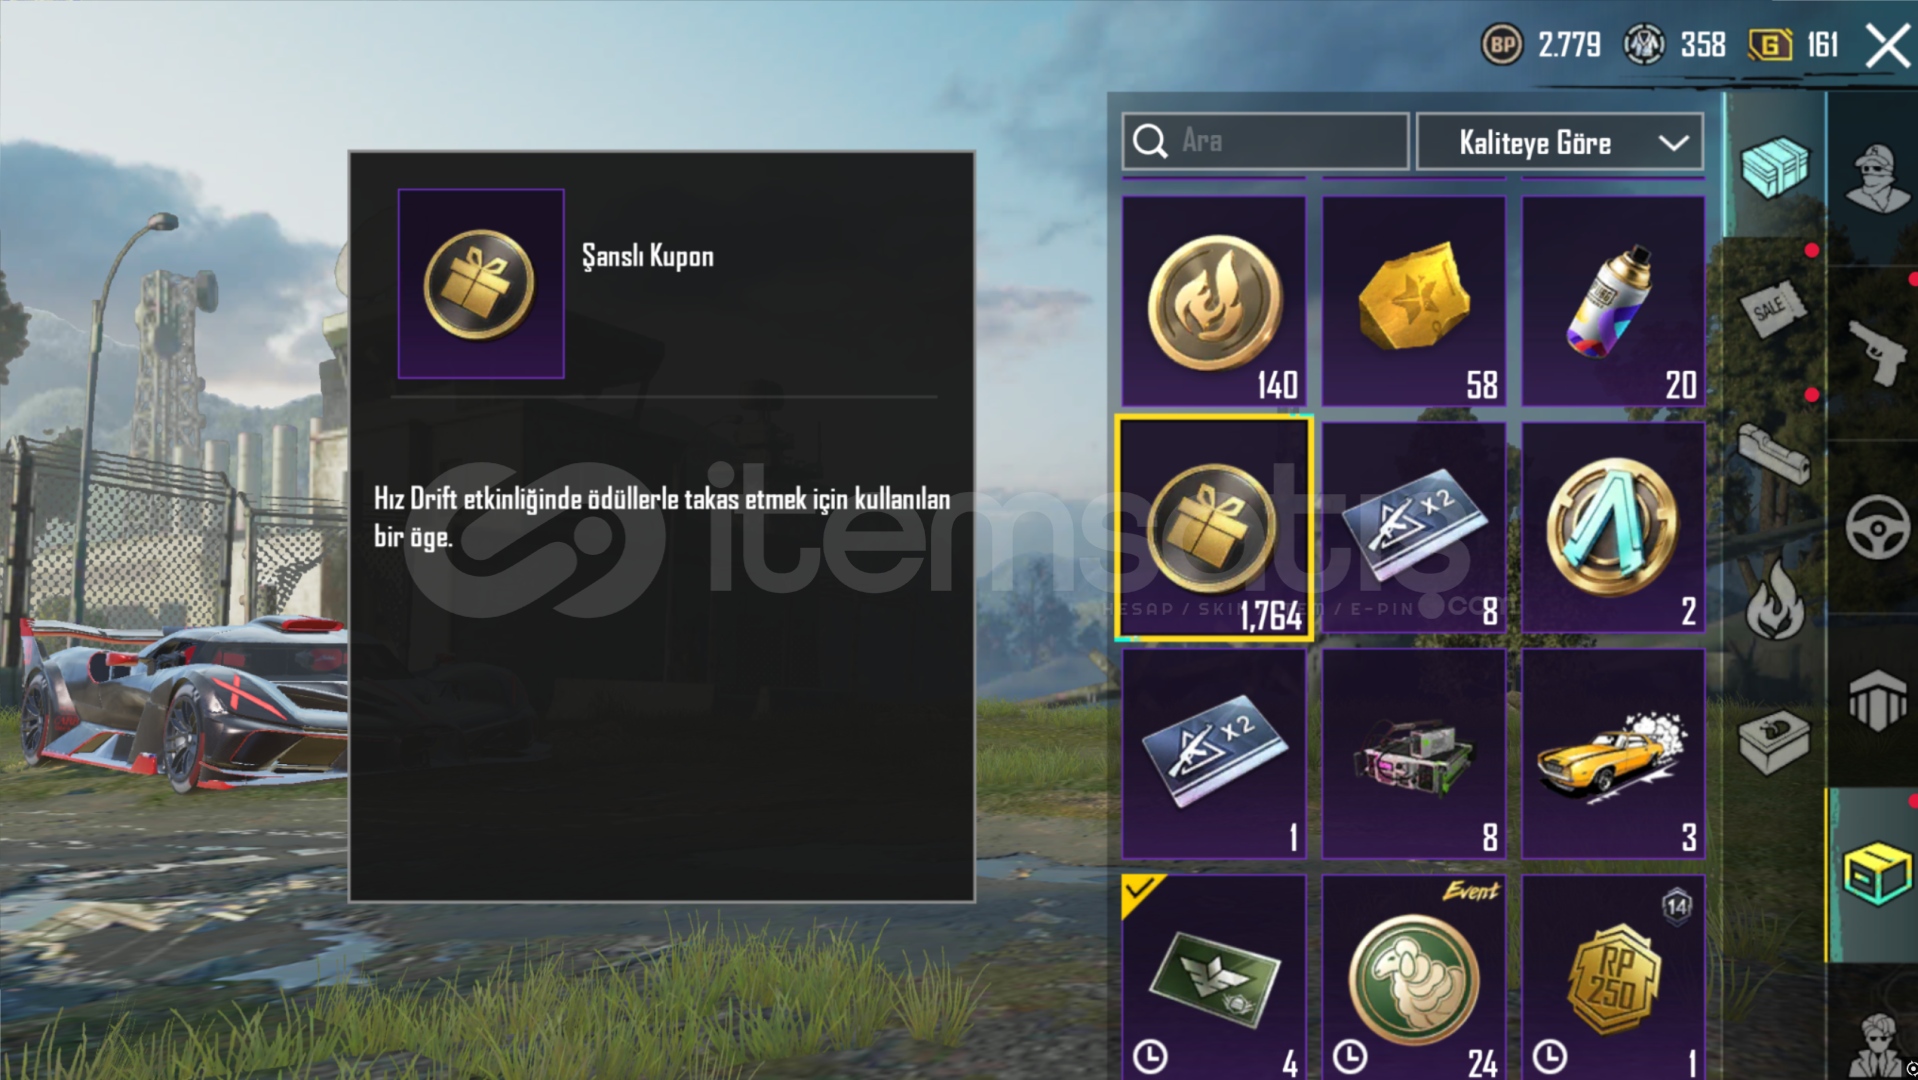Open the flame category in sidebar

(x=1775, y=599)
